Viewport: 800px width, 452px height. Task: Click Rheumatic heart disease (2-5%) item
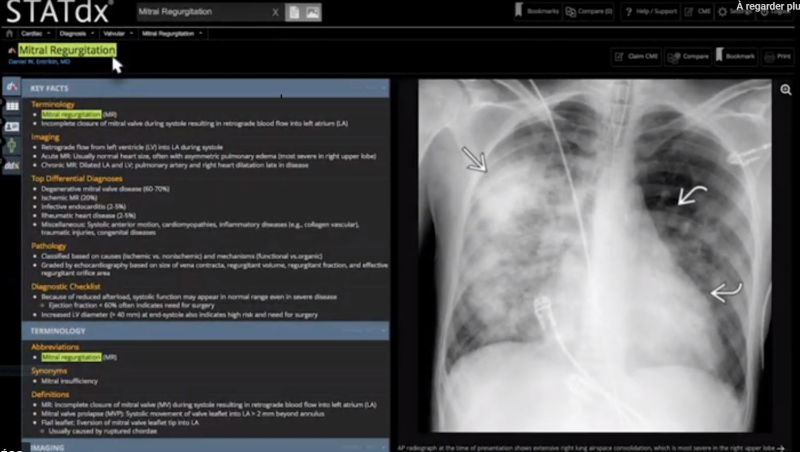click(88, 216)
